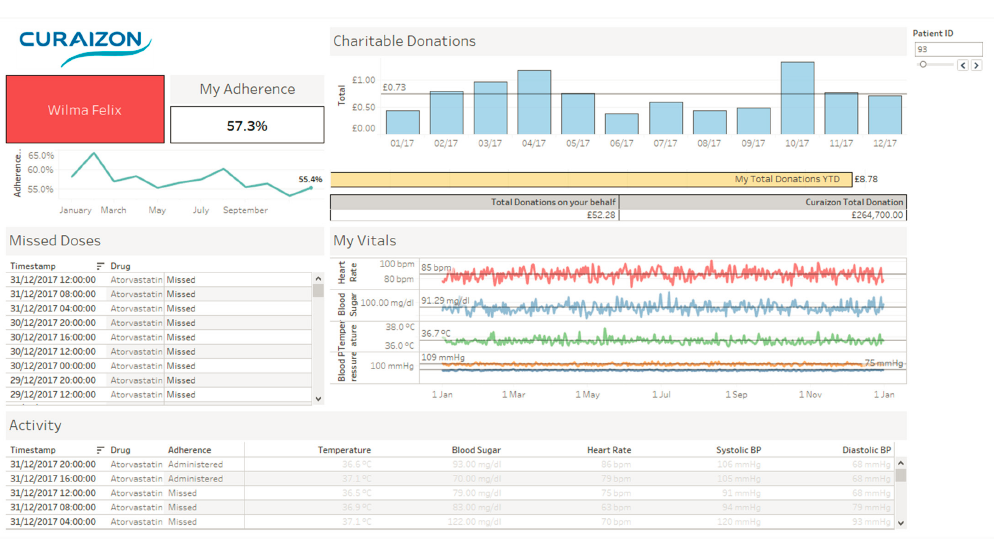The image size is (994, 554).
Task: Select the 57.3% adherence value box
Action: tap(247, 125)
